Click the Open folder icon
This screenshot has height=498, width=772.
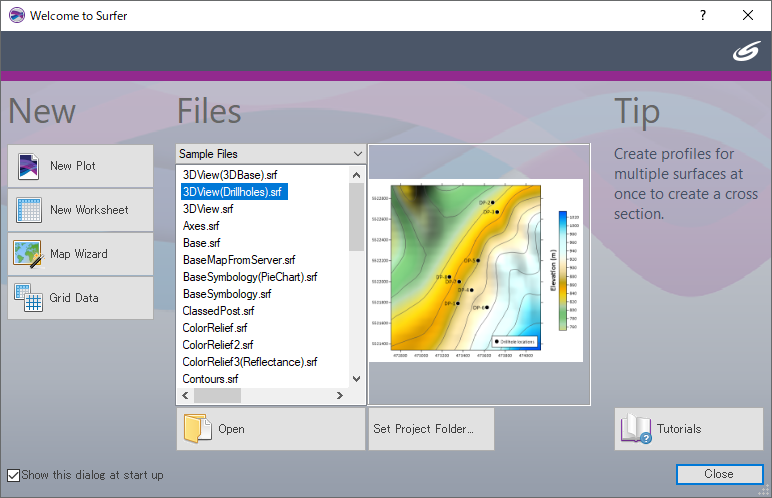click(197, 429)
